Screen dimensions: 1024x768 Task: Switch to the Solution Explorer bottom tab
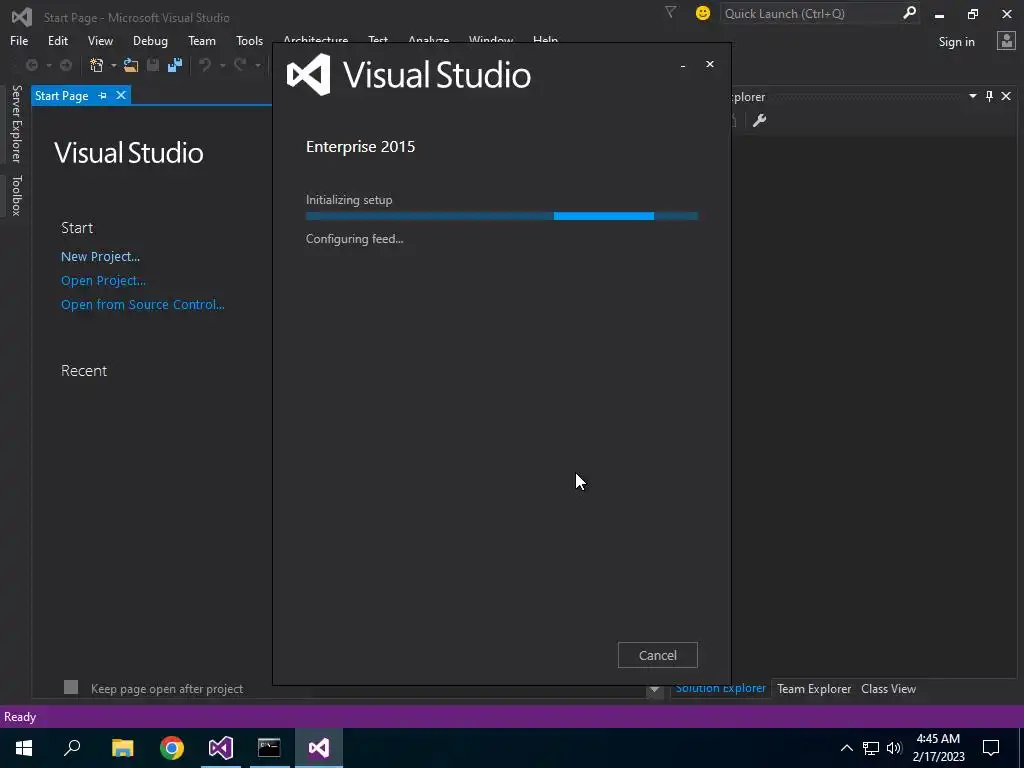click(x=720, y=688)
